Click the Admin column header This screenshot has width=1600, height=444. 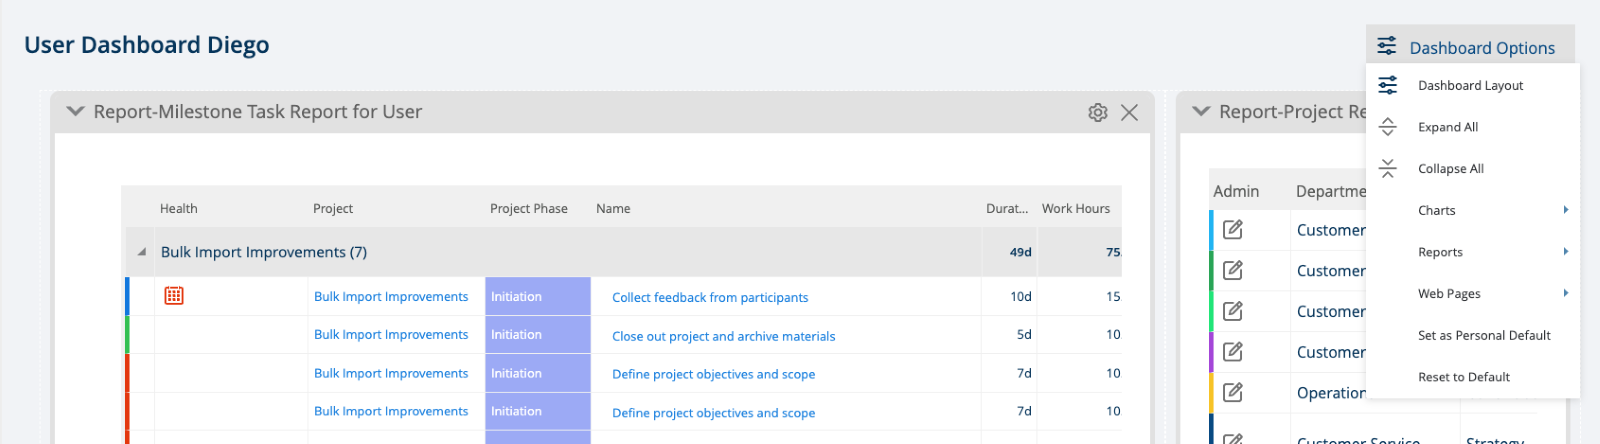pyautogui.click(x=1236, y=191)
